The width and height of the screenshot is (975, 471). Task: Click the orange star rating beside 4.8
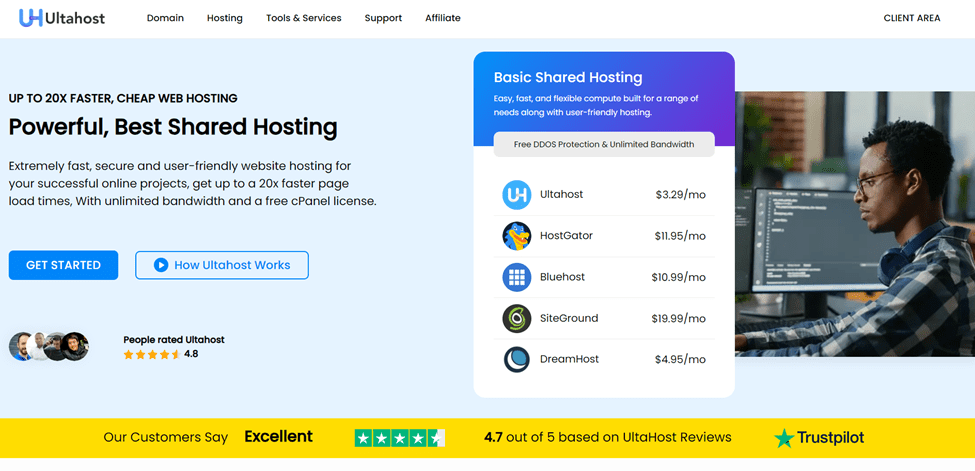152,355
